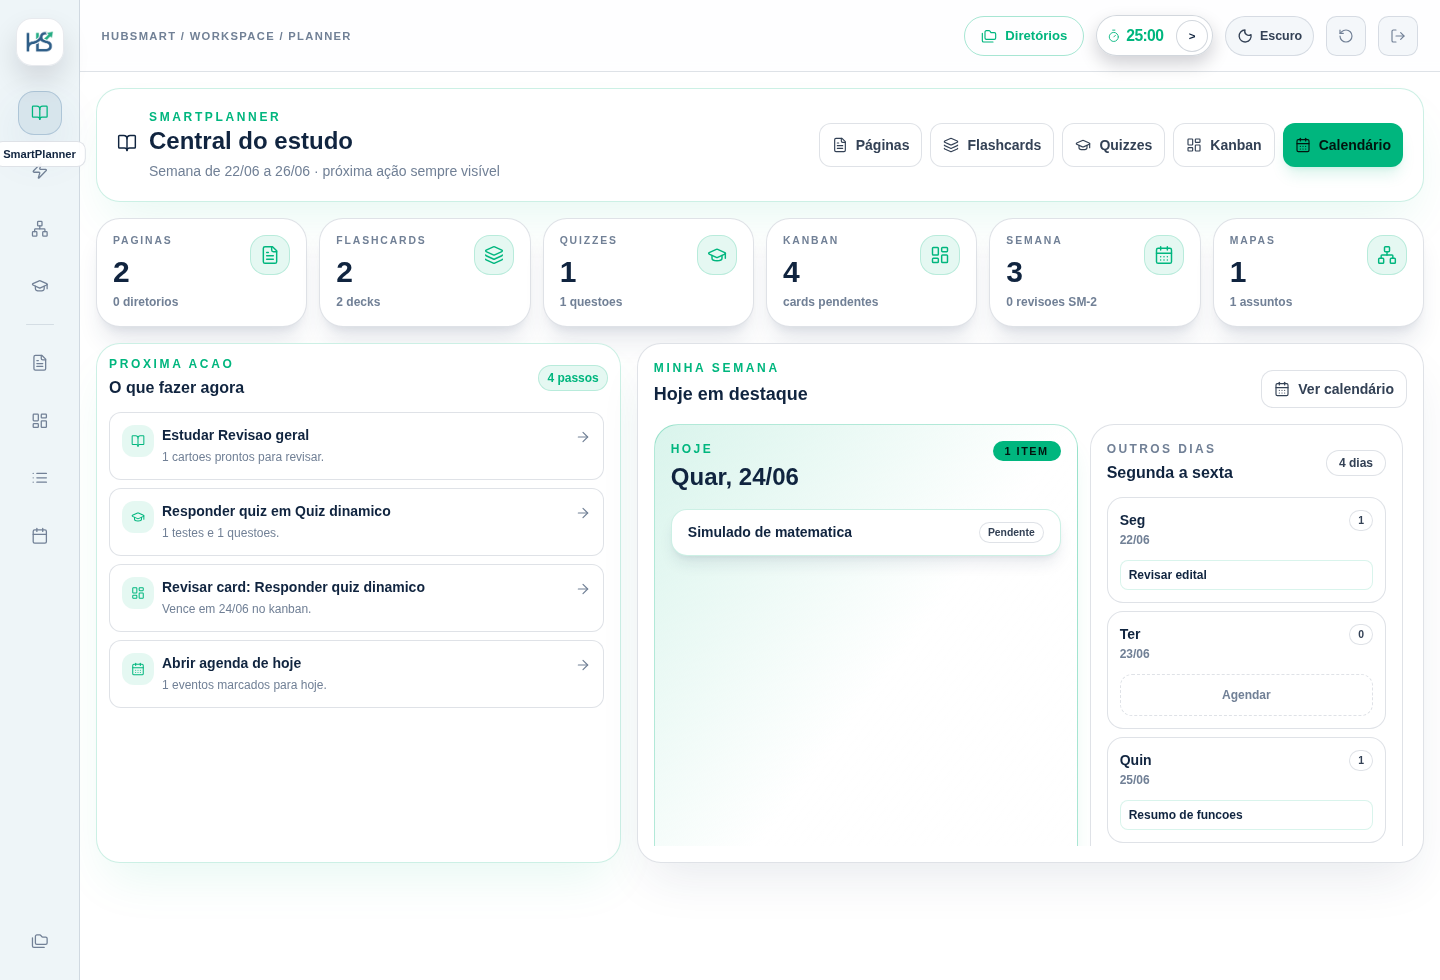This screenshot has height=980, width=1440.
Task: Click the Kanban card grid icon
Action: pyautogui.click(x=940, y=255)
